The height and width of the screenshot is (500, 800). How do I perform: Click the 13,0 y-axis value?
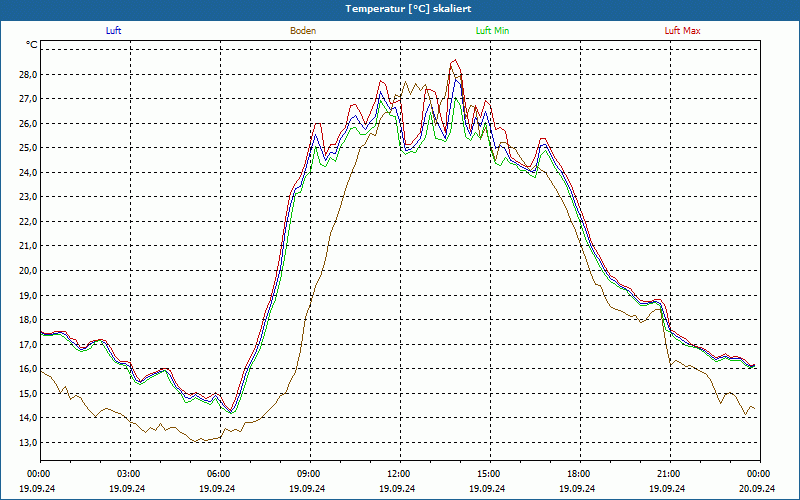point(28,442)
